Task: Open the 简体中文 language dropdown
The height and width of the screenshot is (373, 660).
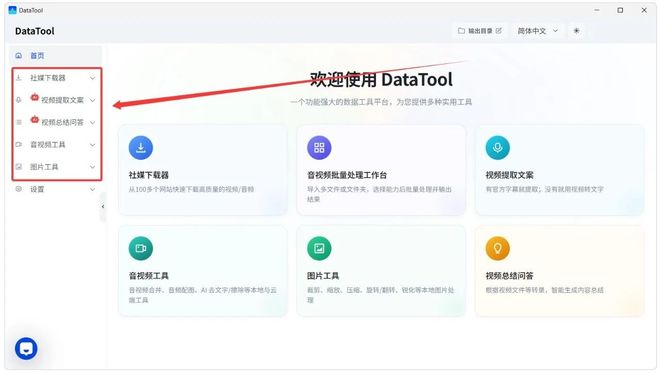Action: 538,31
